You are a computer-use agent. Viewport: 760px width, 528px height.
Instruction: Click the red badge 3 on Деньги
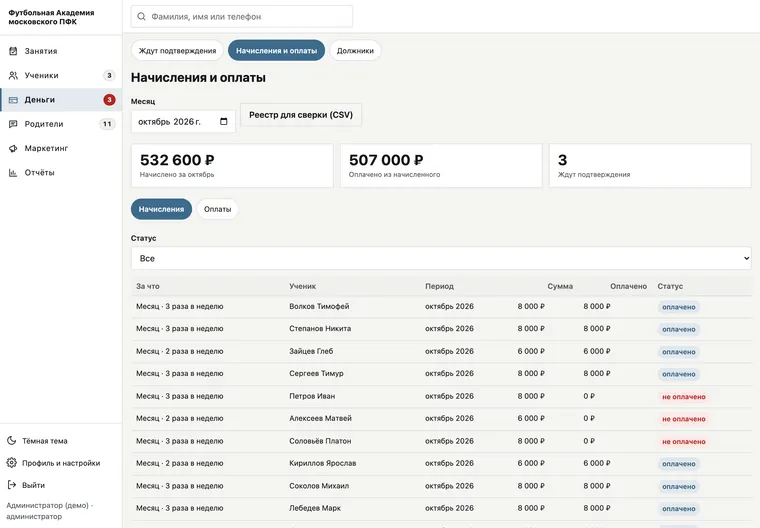109,100
